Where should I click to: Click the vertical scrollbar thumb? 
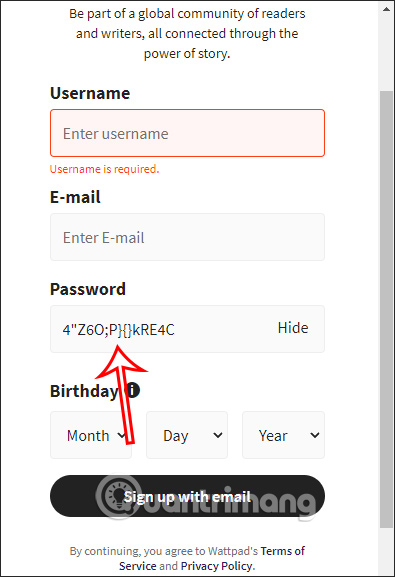point(386,309)
